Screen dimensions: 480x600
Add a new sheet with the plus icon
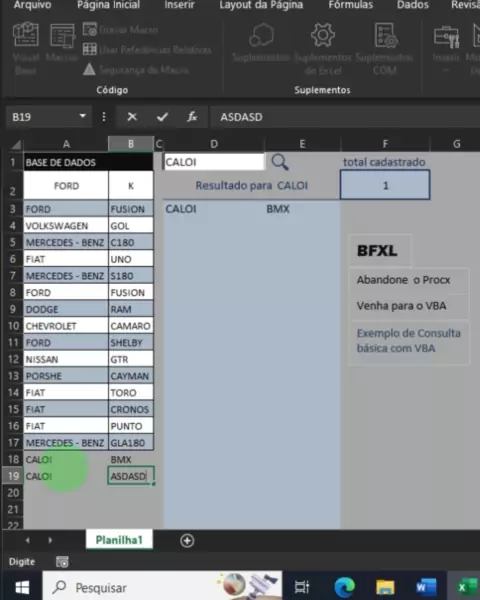pyautogui.click(x=187, y=541)
